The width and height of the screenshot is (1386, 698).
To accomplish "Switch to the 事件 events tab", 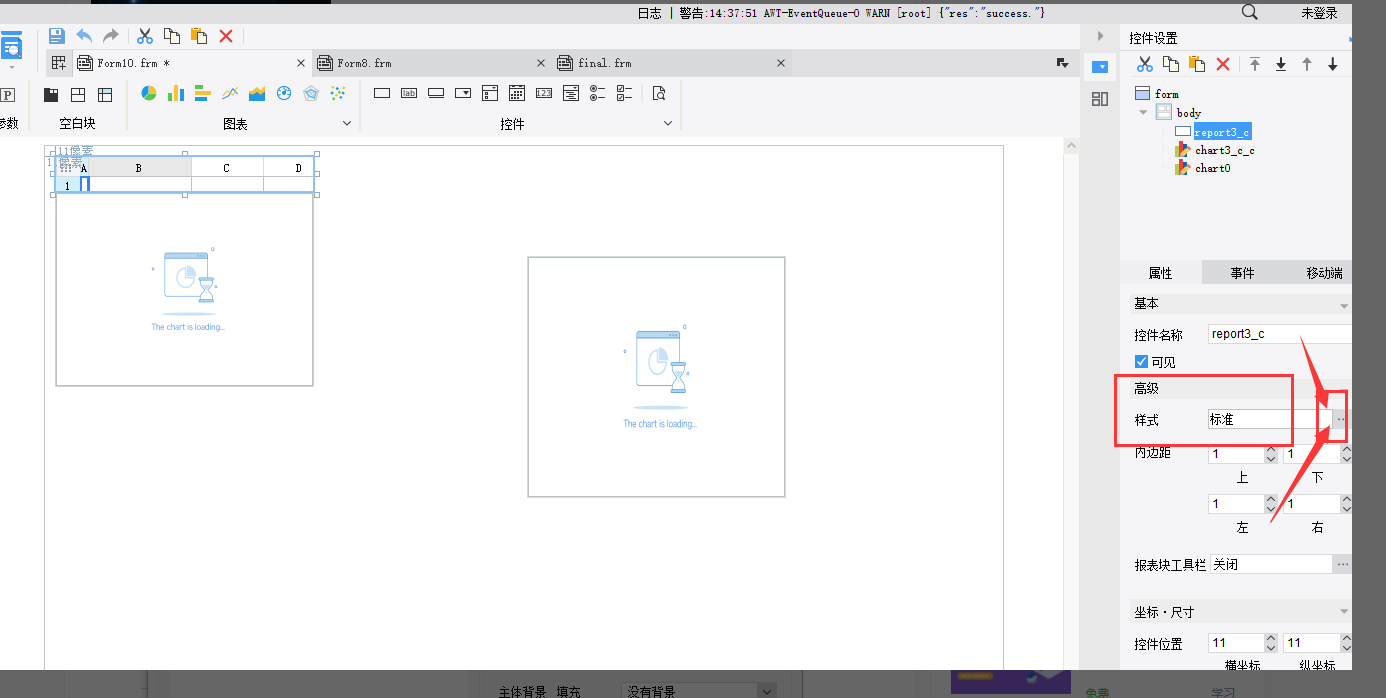I will pyautogui.click(x=1242, y=273).
